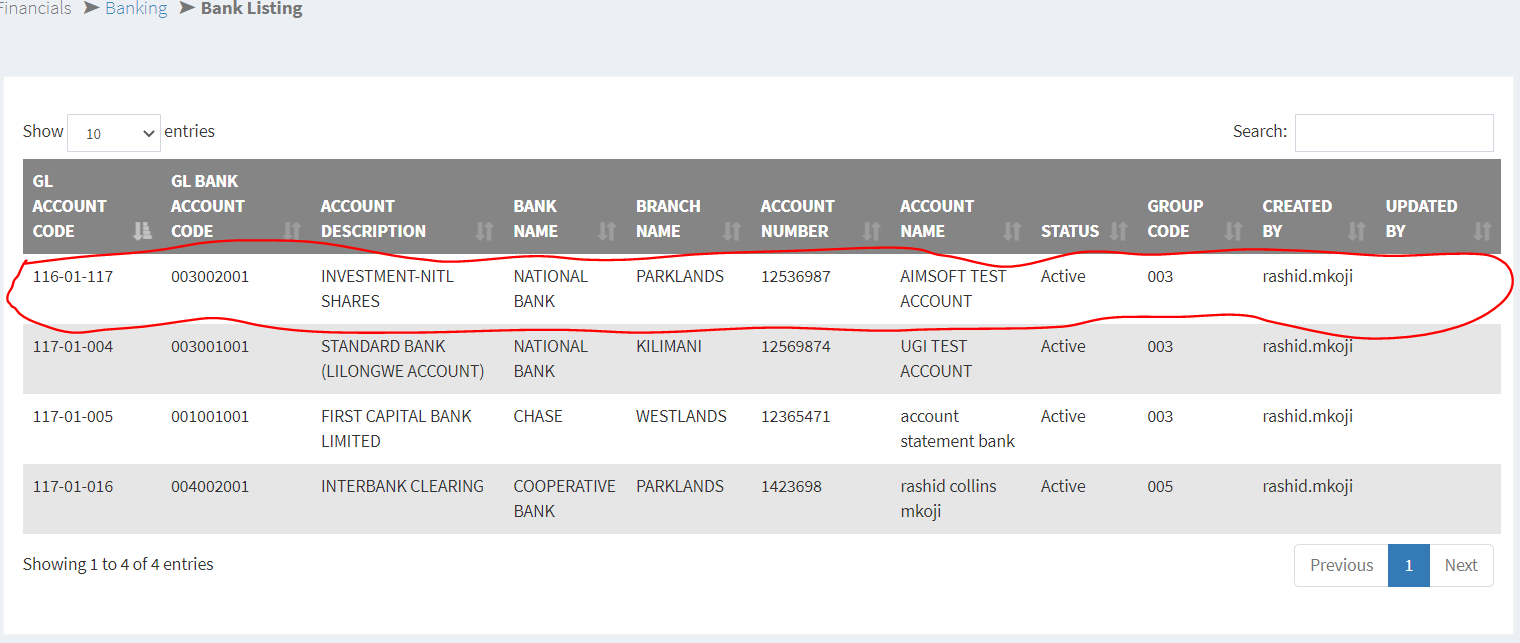Click into the Search input field
The width and height of the screenshot is (1520, 643).
click(x=1393, y=133)
